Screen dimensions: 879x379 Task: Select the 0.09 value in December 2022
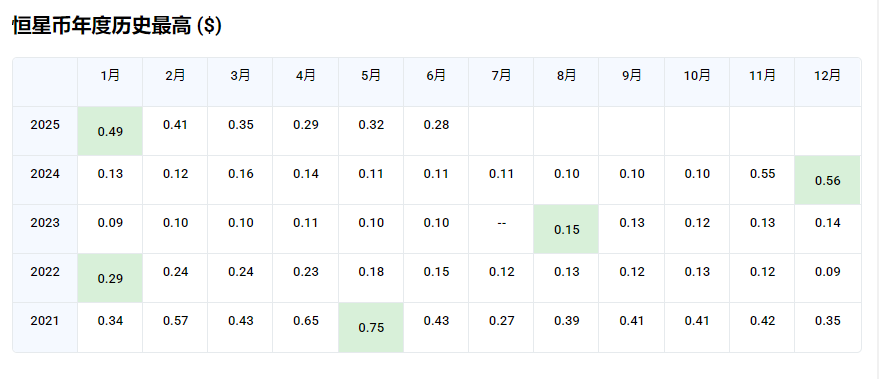point(827,272)
